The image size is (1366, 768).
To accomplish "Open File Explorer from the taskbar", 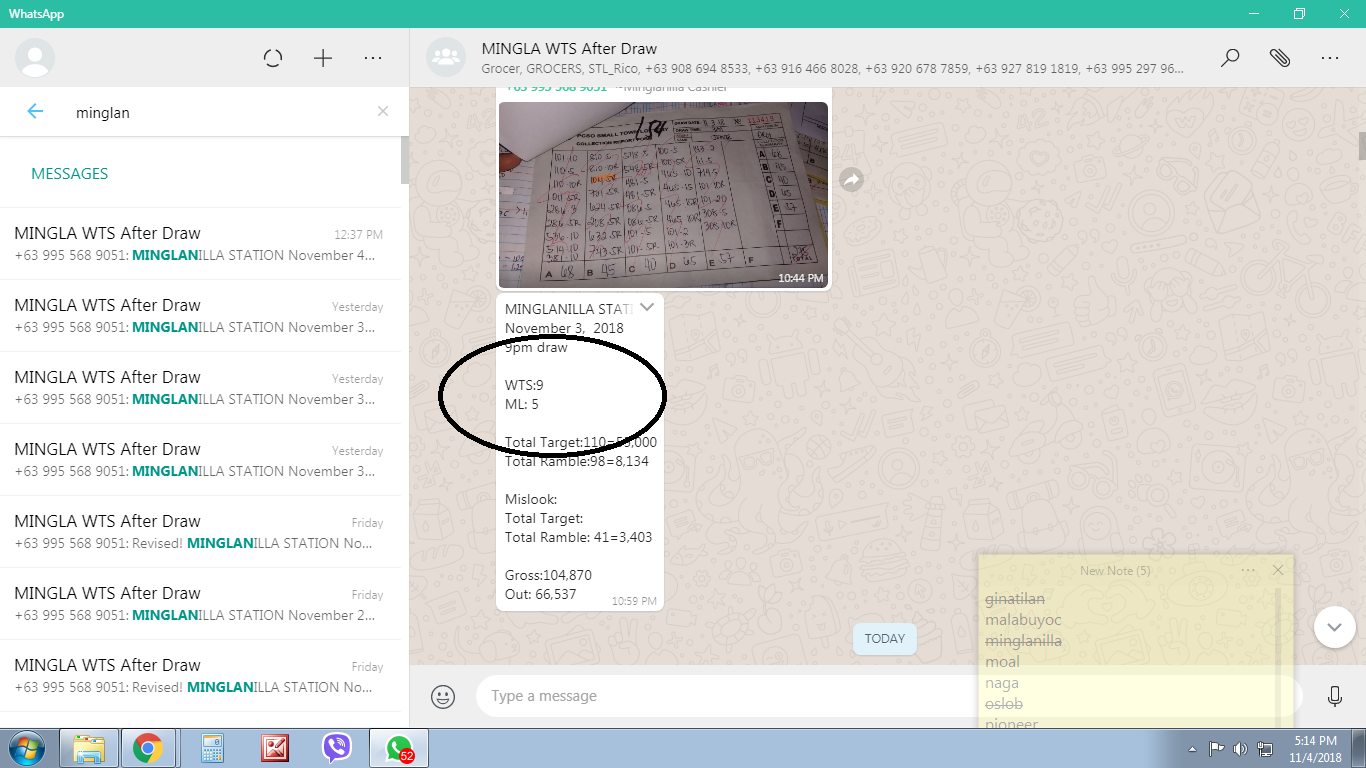I will click(x=89, y=748).
